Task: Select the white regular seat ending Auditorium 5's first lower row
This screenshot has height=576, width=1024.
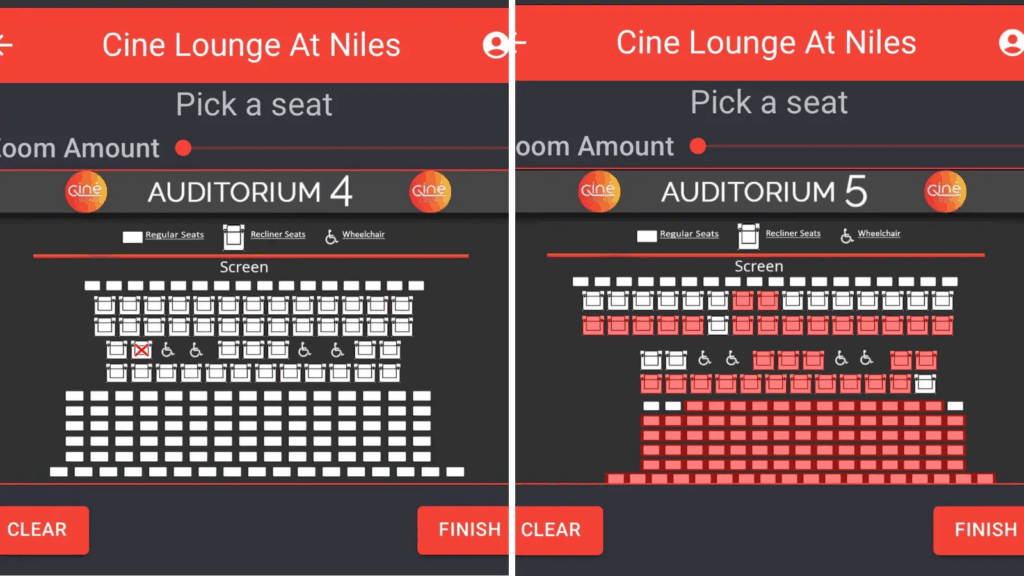Action: (955, 406)
